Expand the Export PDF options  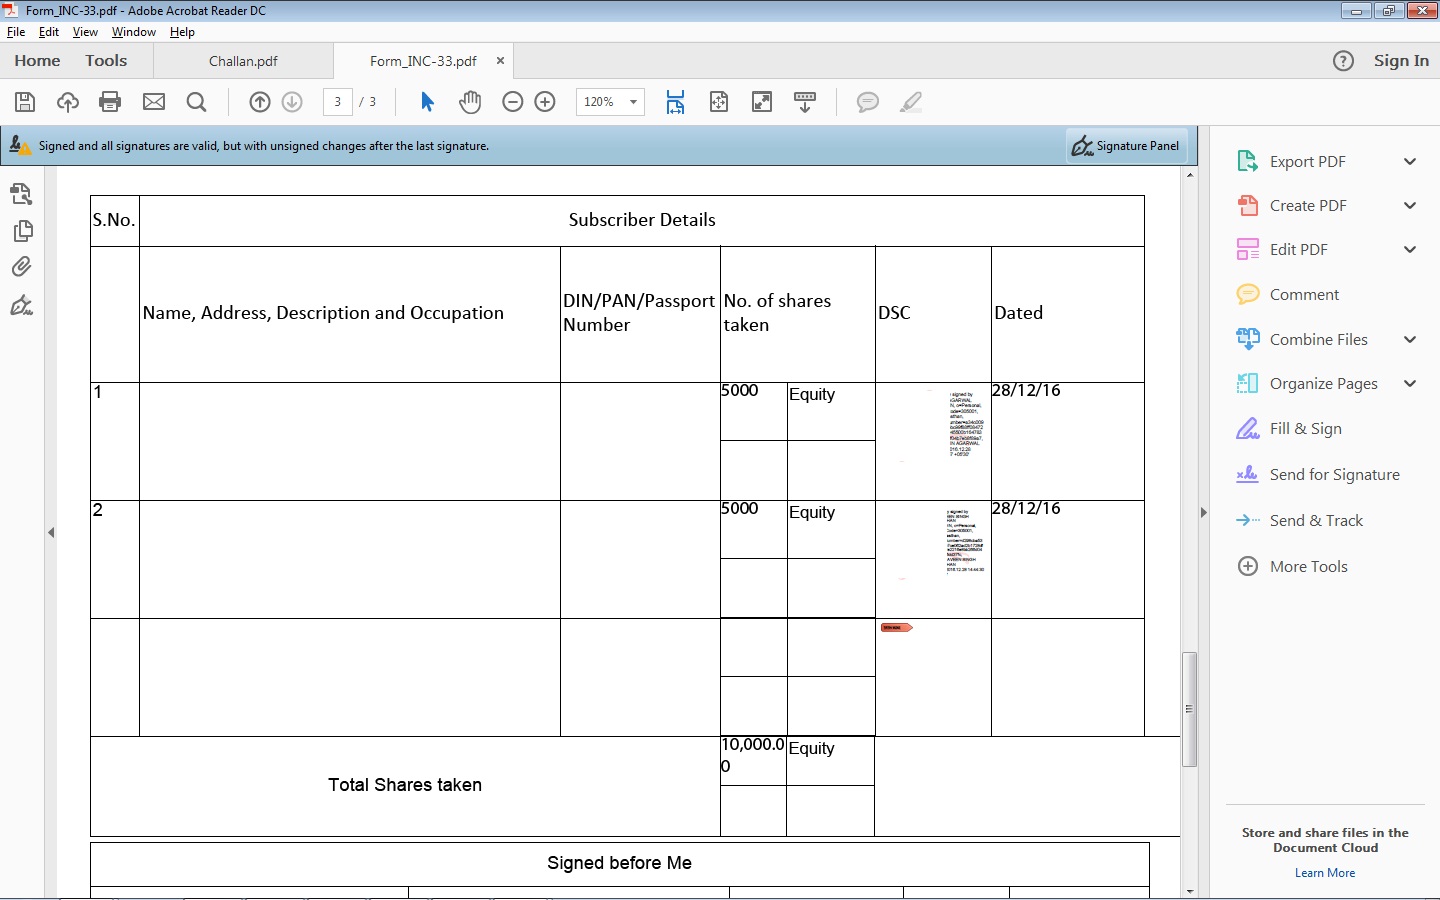1410,161
